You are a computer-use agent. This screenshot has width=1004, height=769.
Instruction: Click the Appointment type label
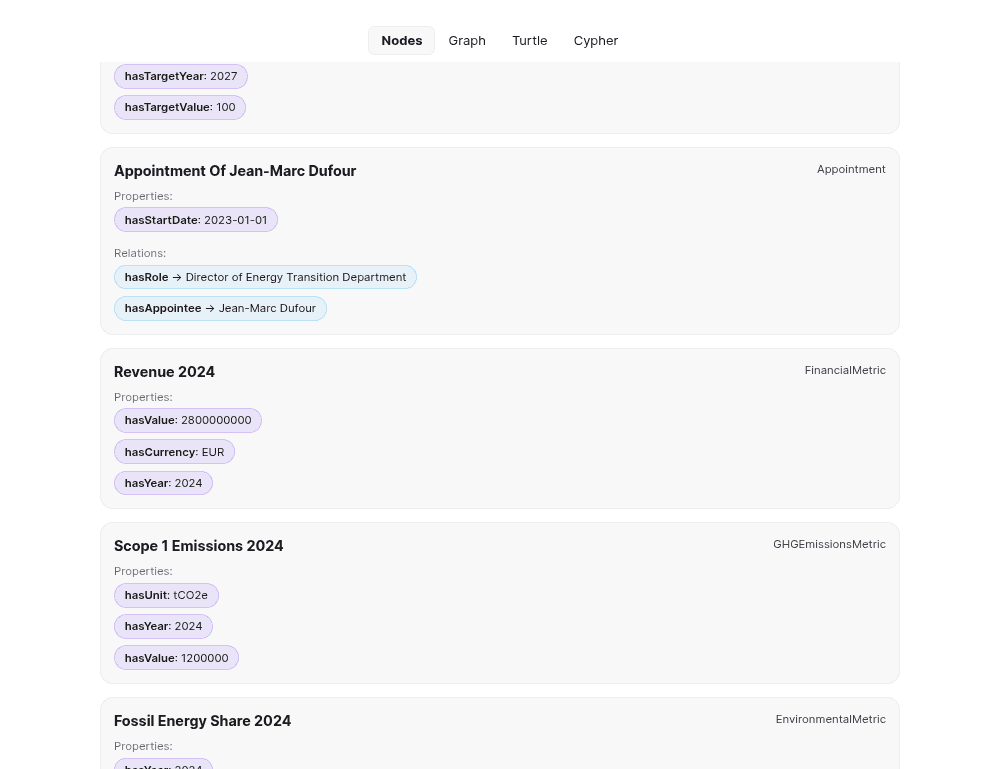[851, 169]
